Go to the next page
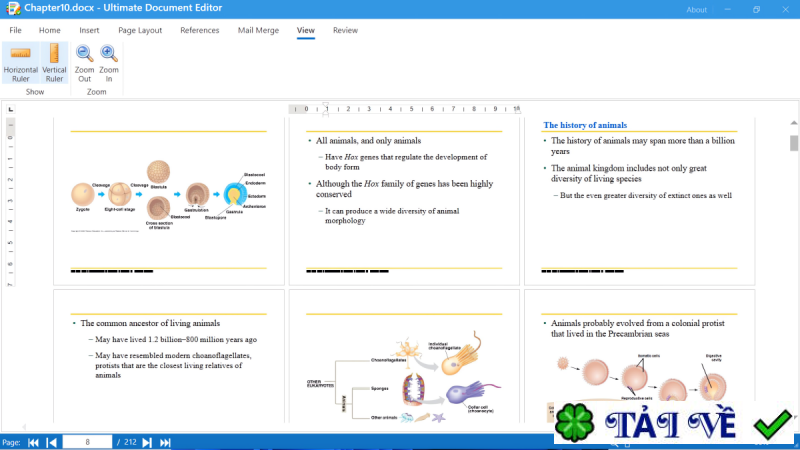Screen dimensions: 800x450 pos(147,442)
